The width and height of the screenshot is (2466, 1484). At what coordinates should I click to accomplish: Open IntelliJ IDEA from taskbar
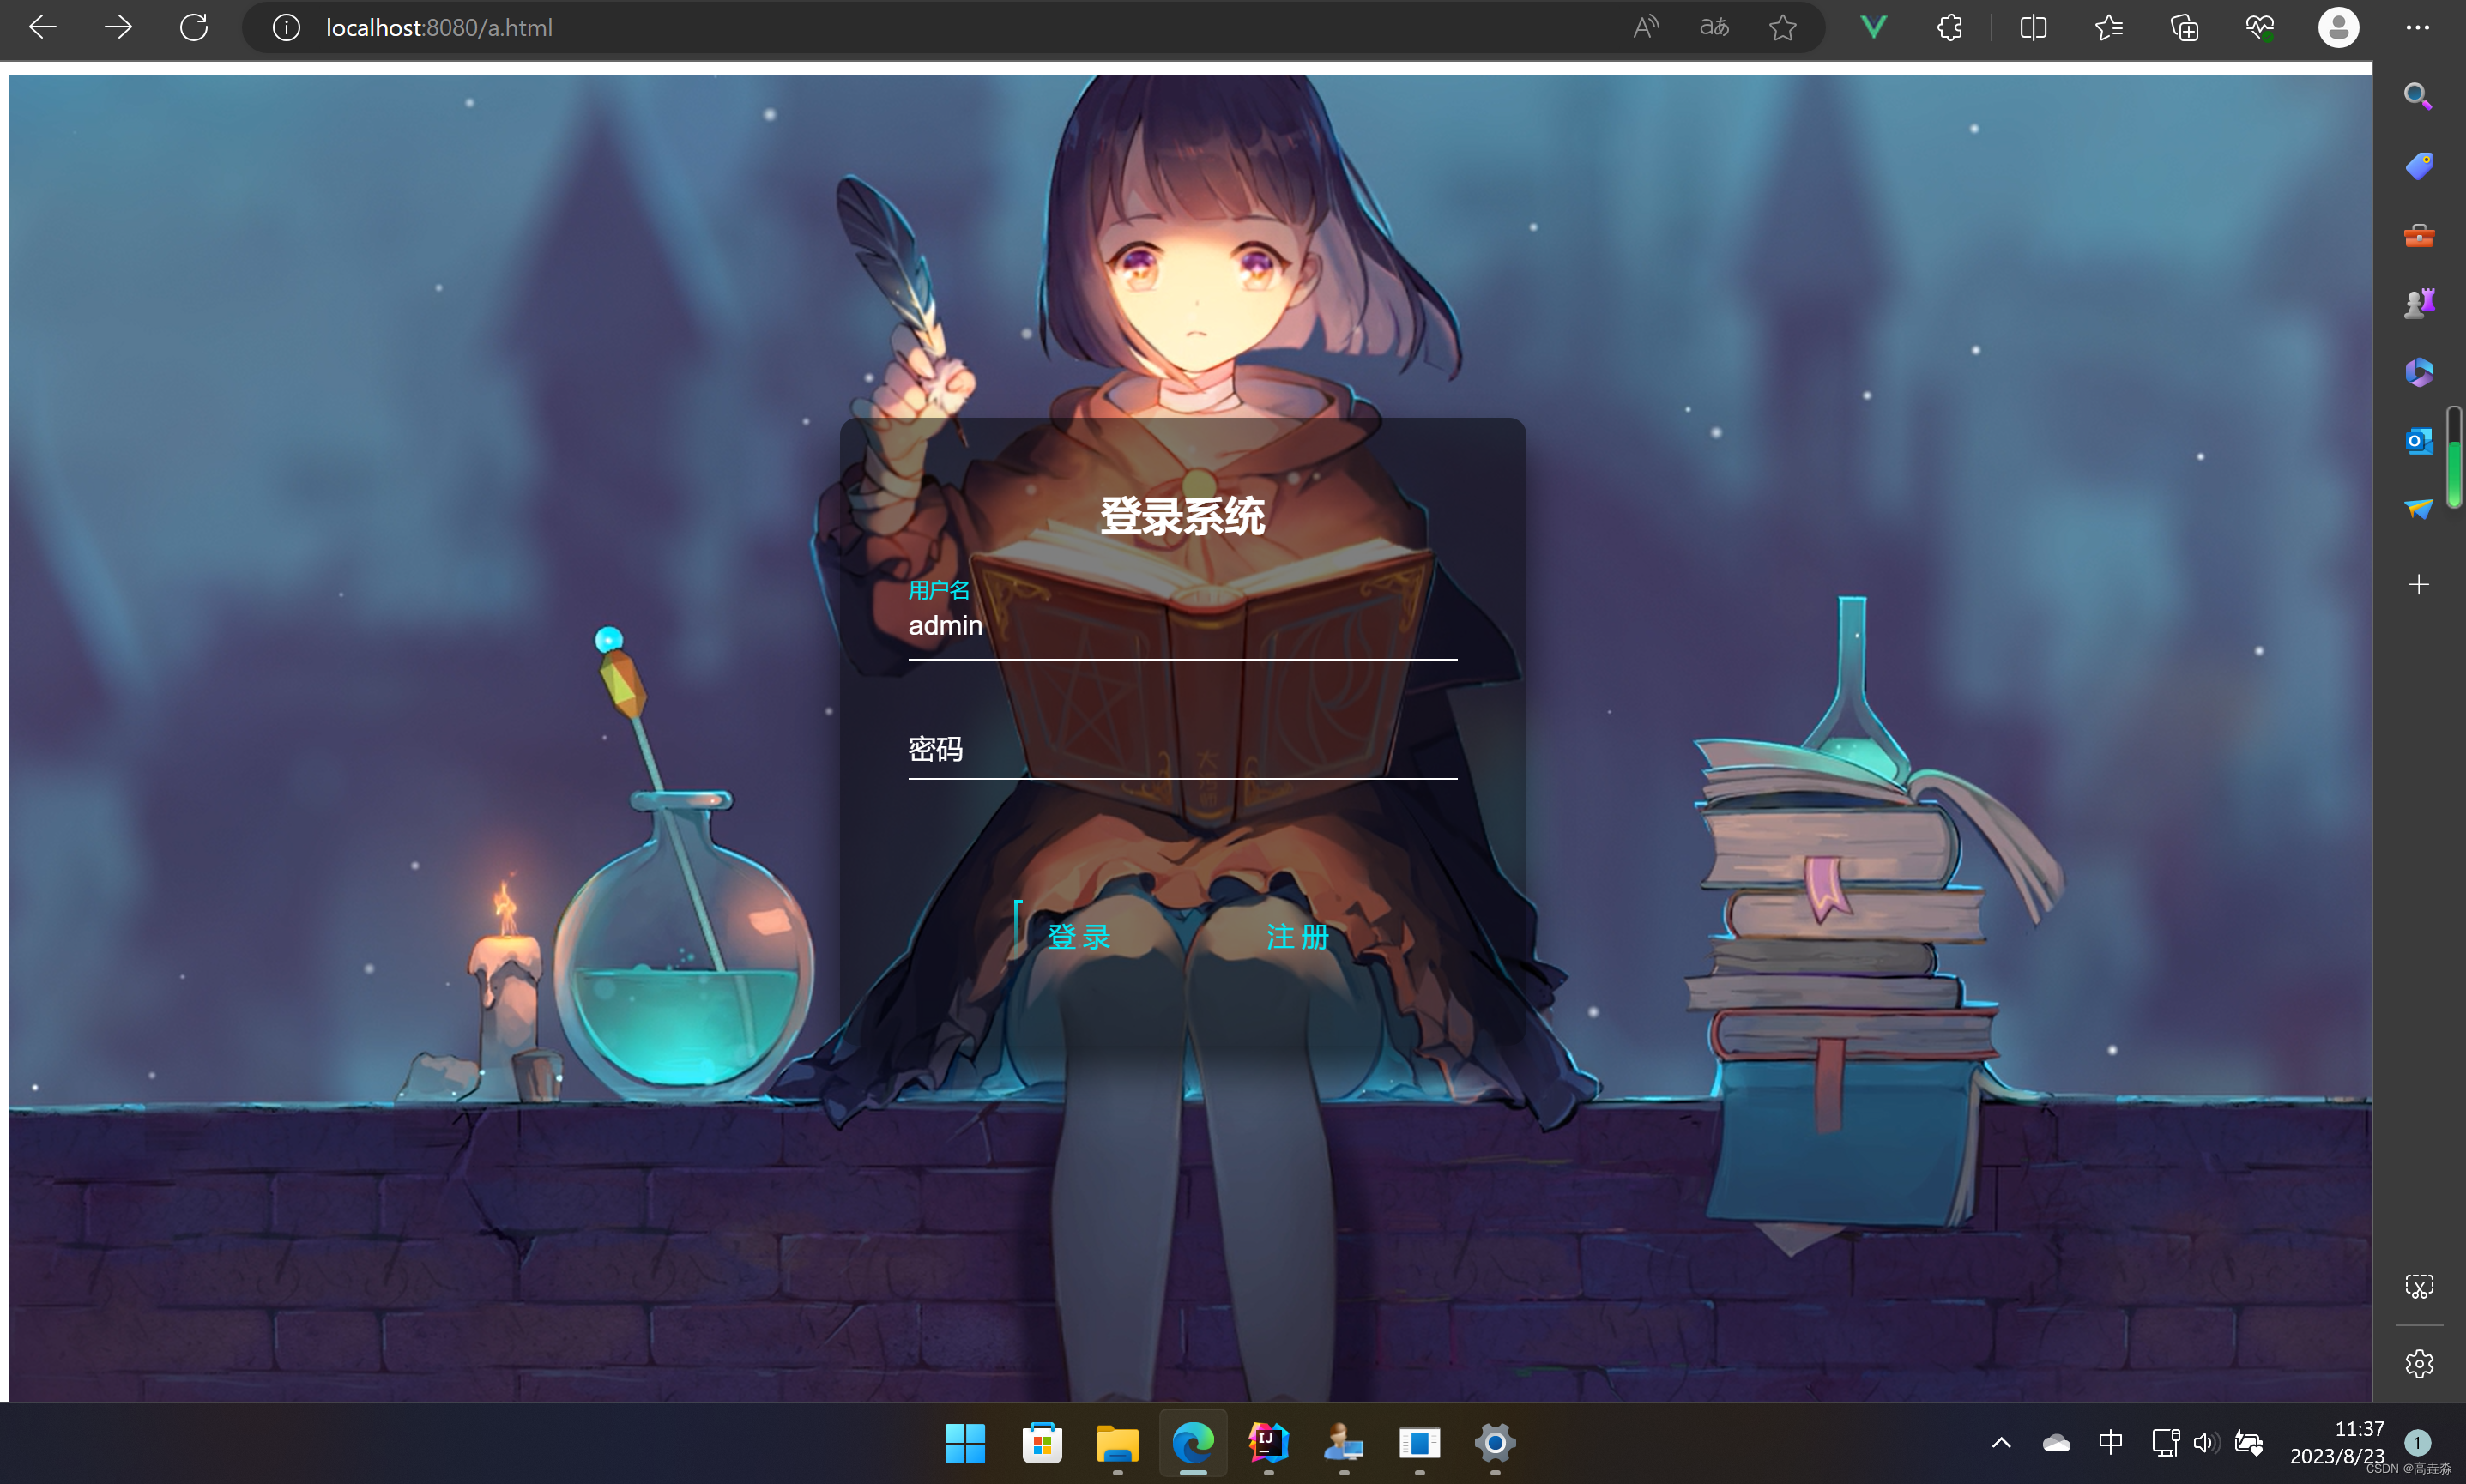(x=1268, y=1443)
